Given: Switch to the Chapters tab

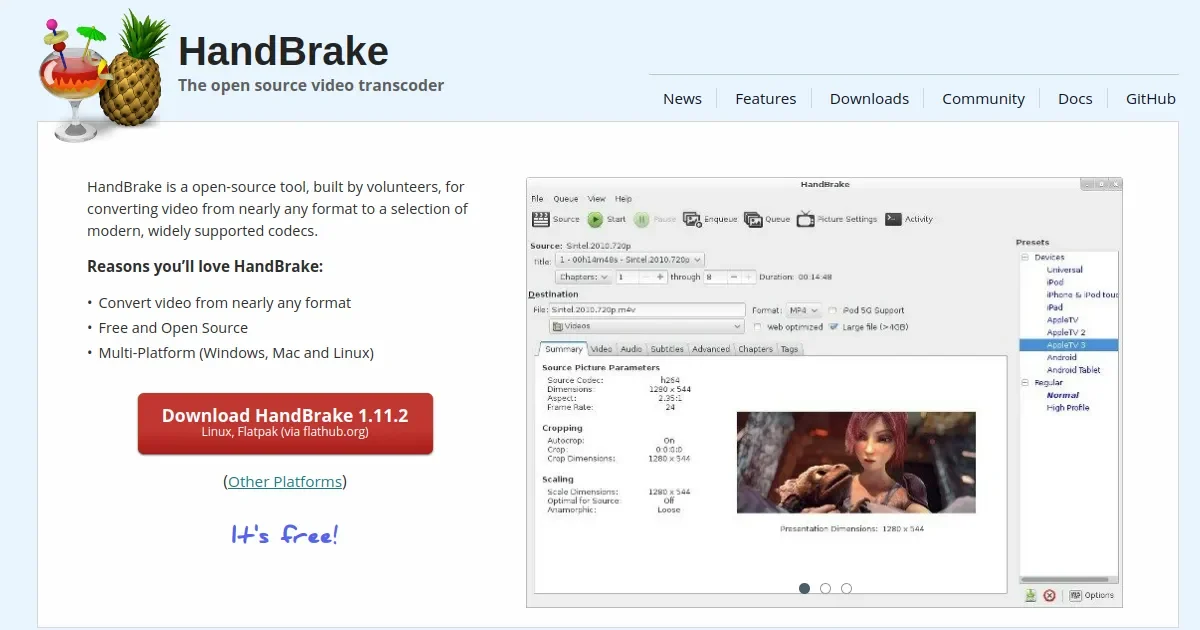Looking at the screenshot, I should [756, 349].
